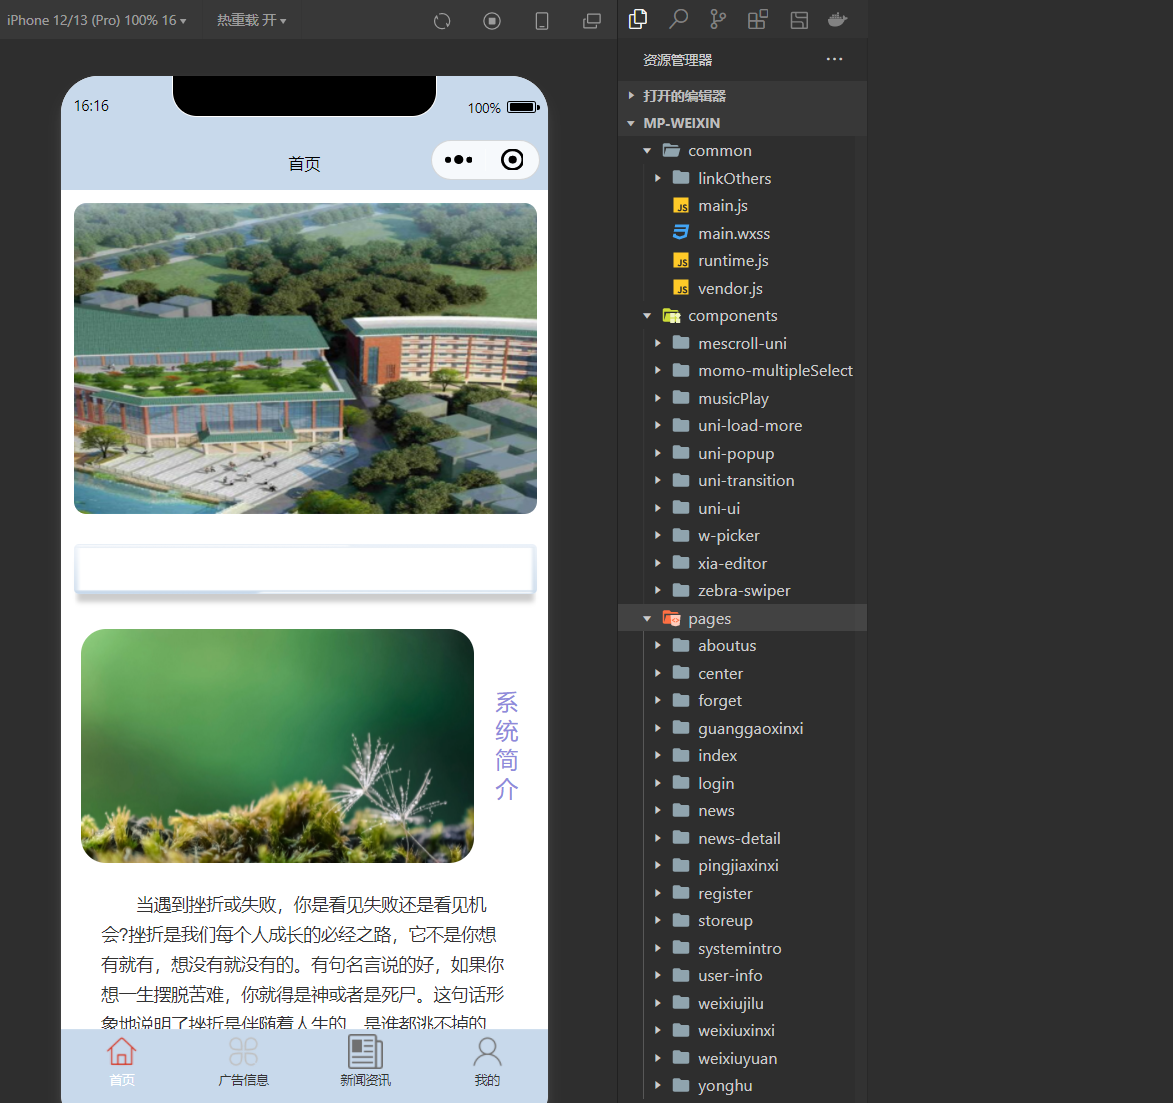Open the extensions blocks icon
Image resolution: width=1173 pixels, height=1103 pixels.
click(x=758, y=19)
